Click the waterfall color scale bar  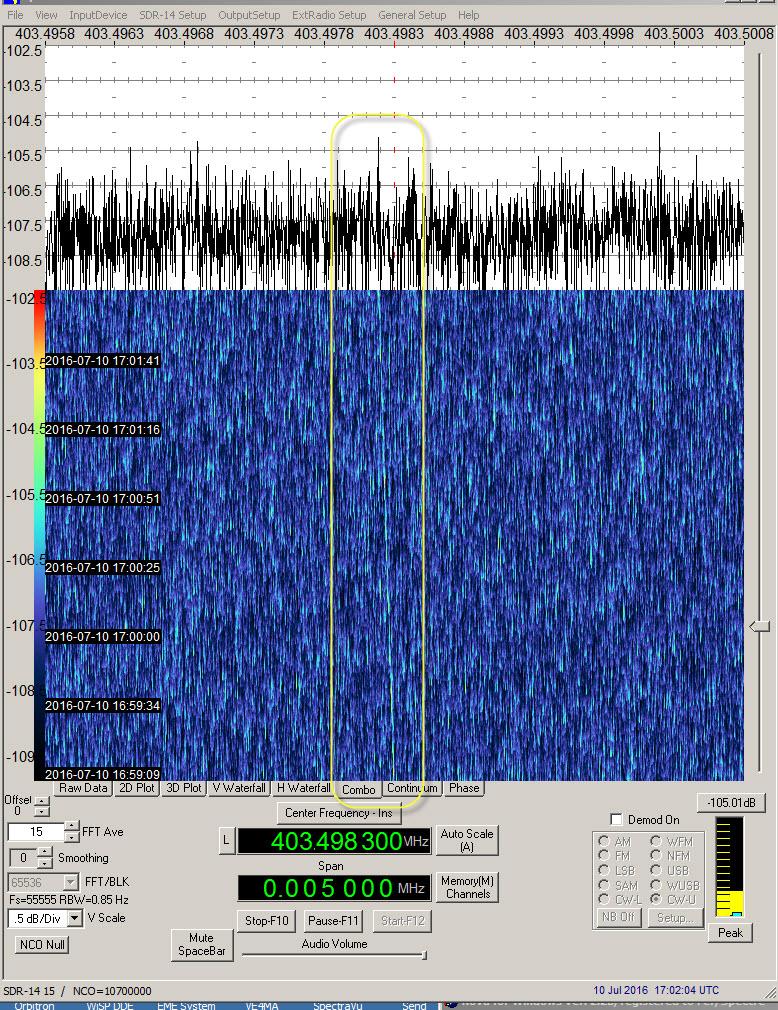[39, 535]
